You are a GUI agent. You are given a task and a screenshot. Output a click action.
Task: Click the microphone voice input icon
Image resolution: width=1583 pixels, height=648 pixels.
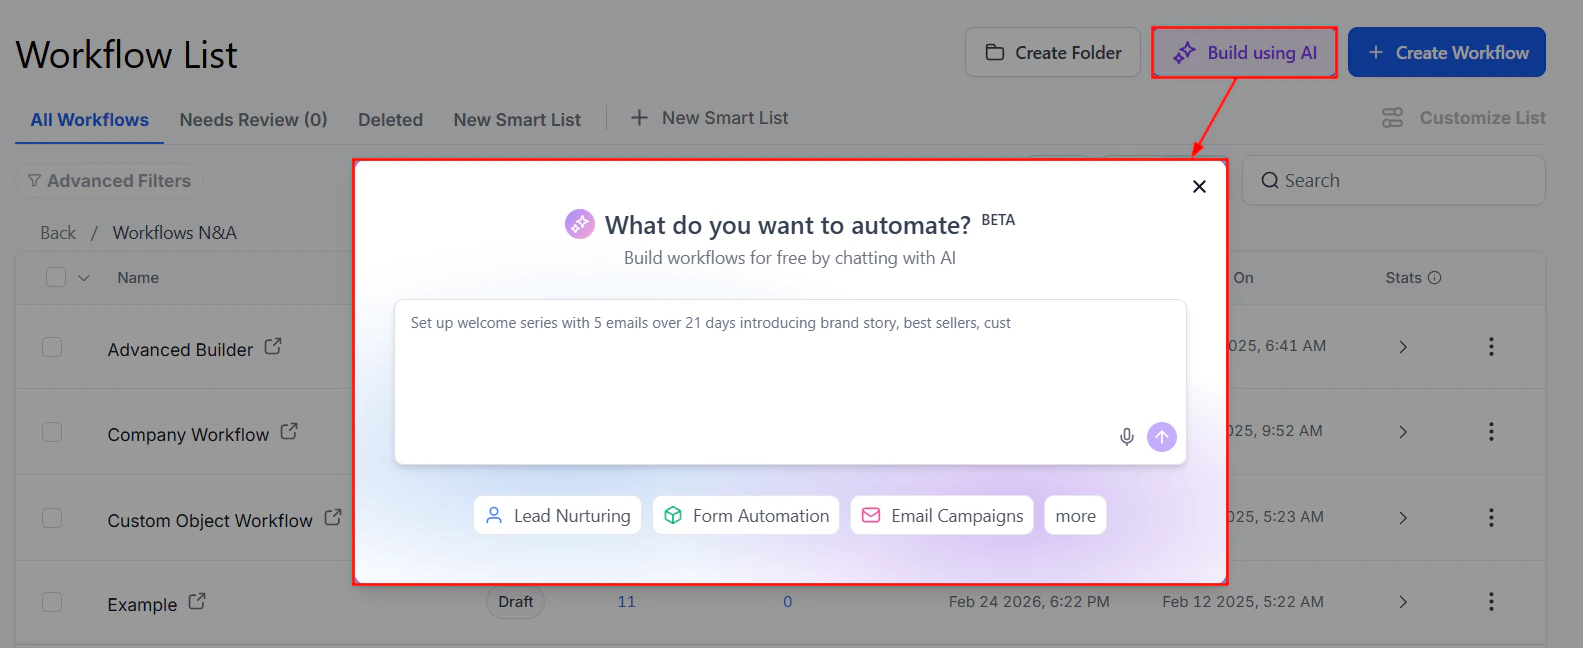[x=1127, y=437]
